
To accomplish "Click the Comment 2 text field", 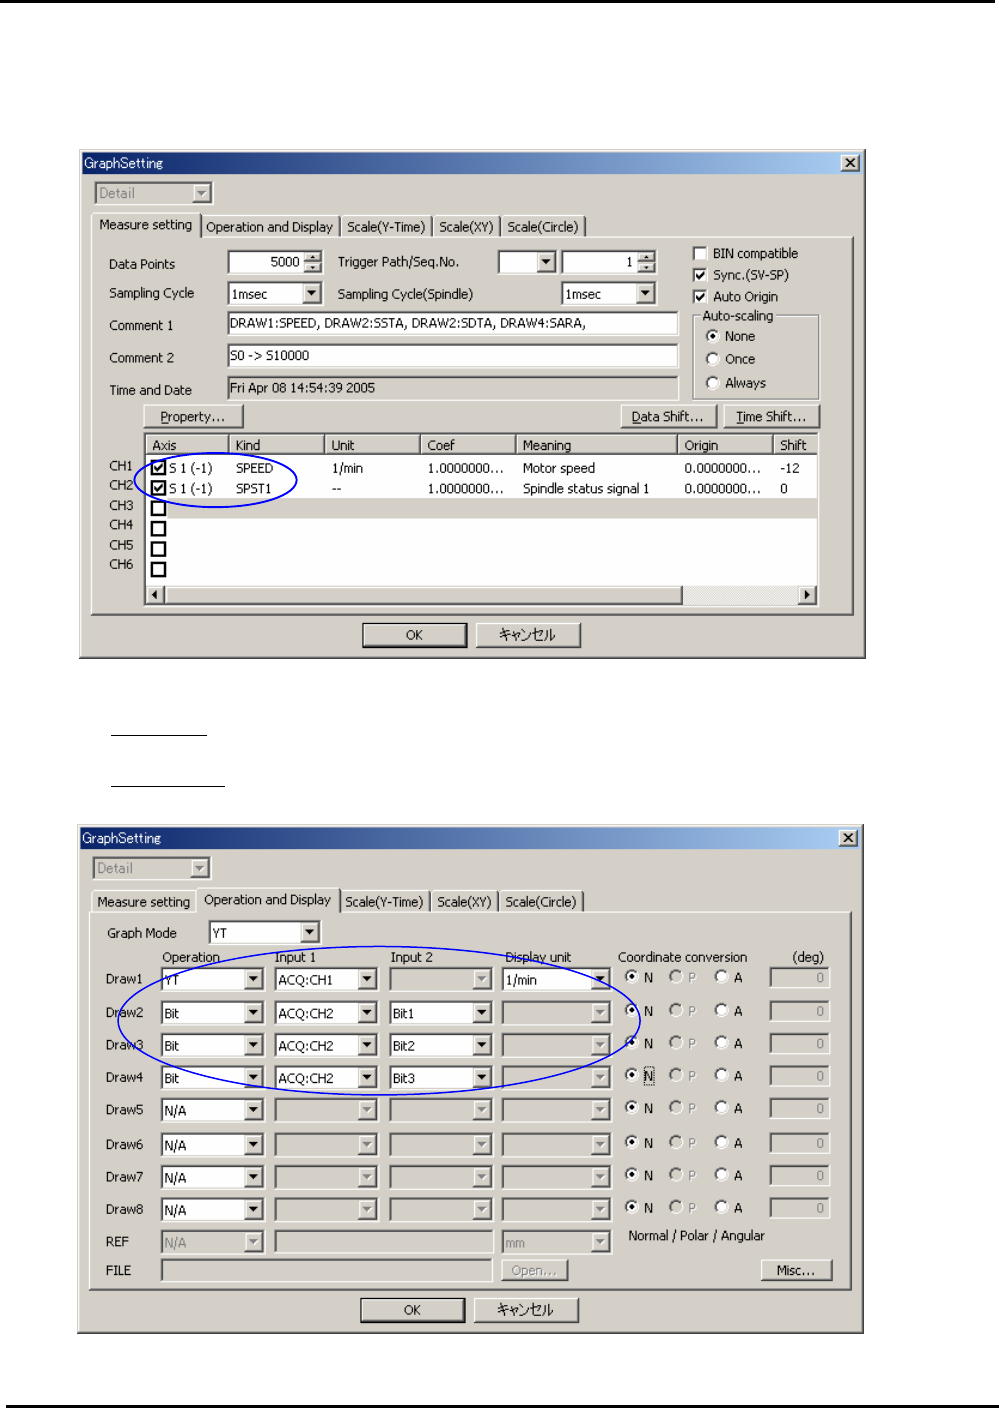I will click(452, 356).
